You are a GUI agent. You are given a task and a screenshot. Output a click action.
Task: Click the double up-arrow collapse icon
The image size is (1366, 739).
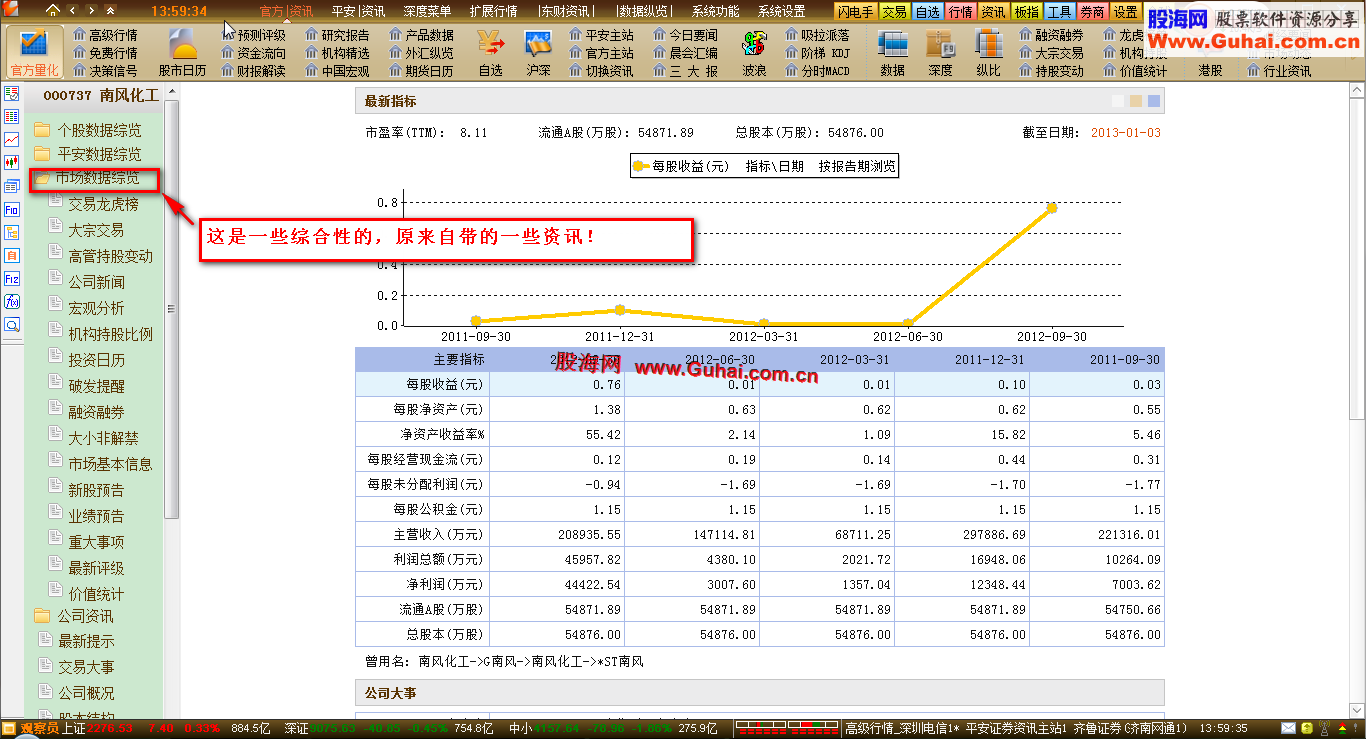tap(111, 11)
